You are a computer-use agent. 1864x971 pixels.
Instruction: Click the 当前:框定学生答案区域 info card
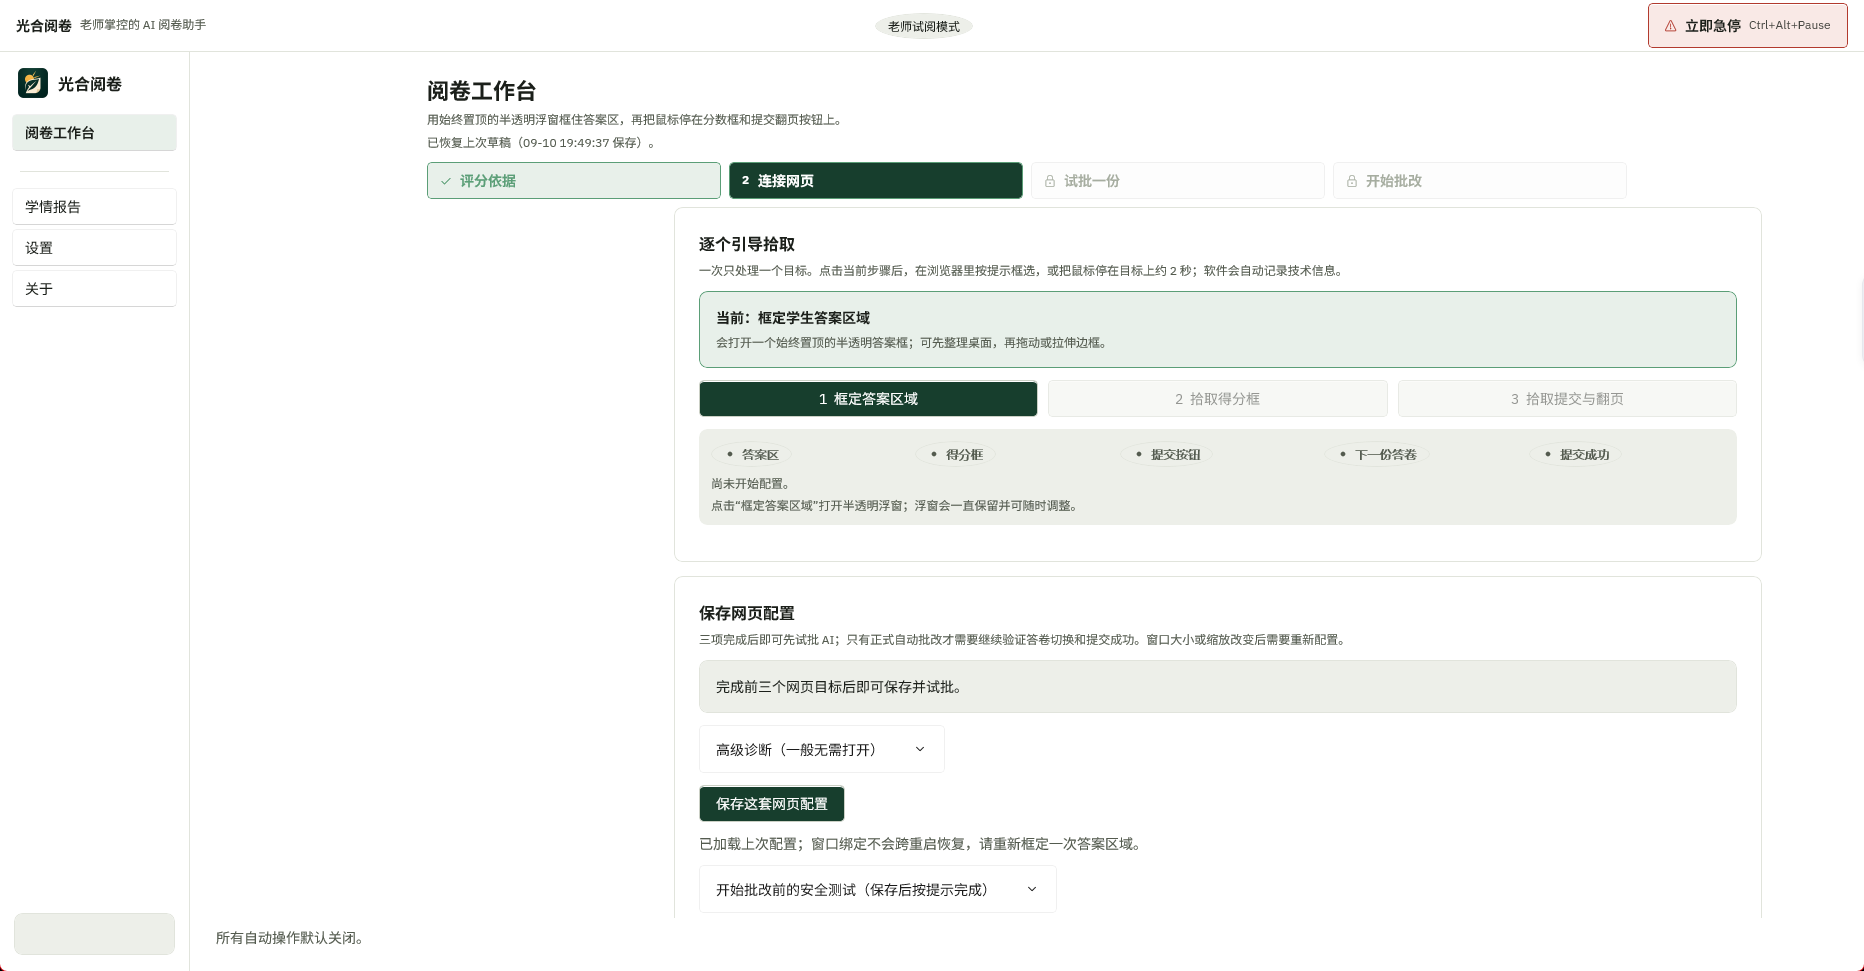click(1218, 329)
